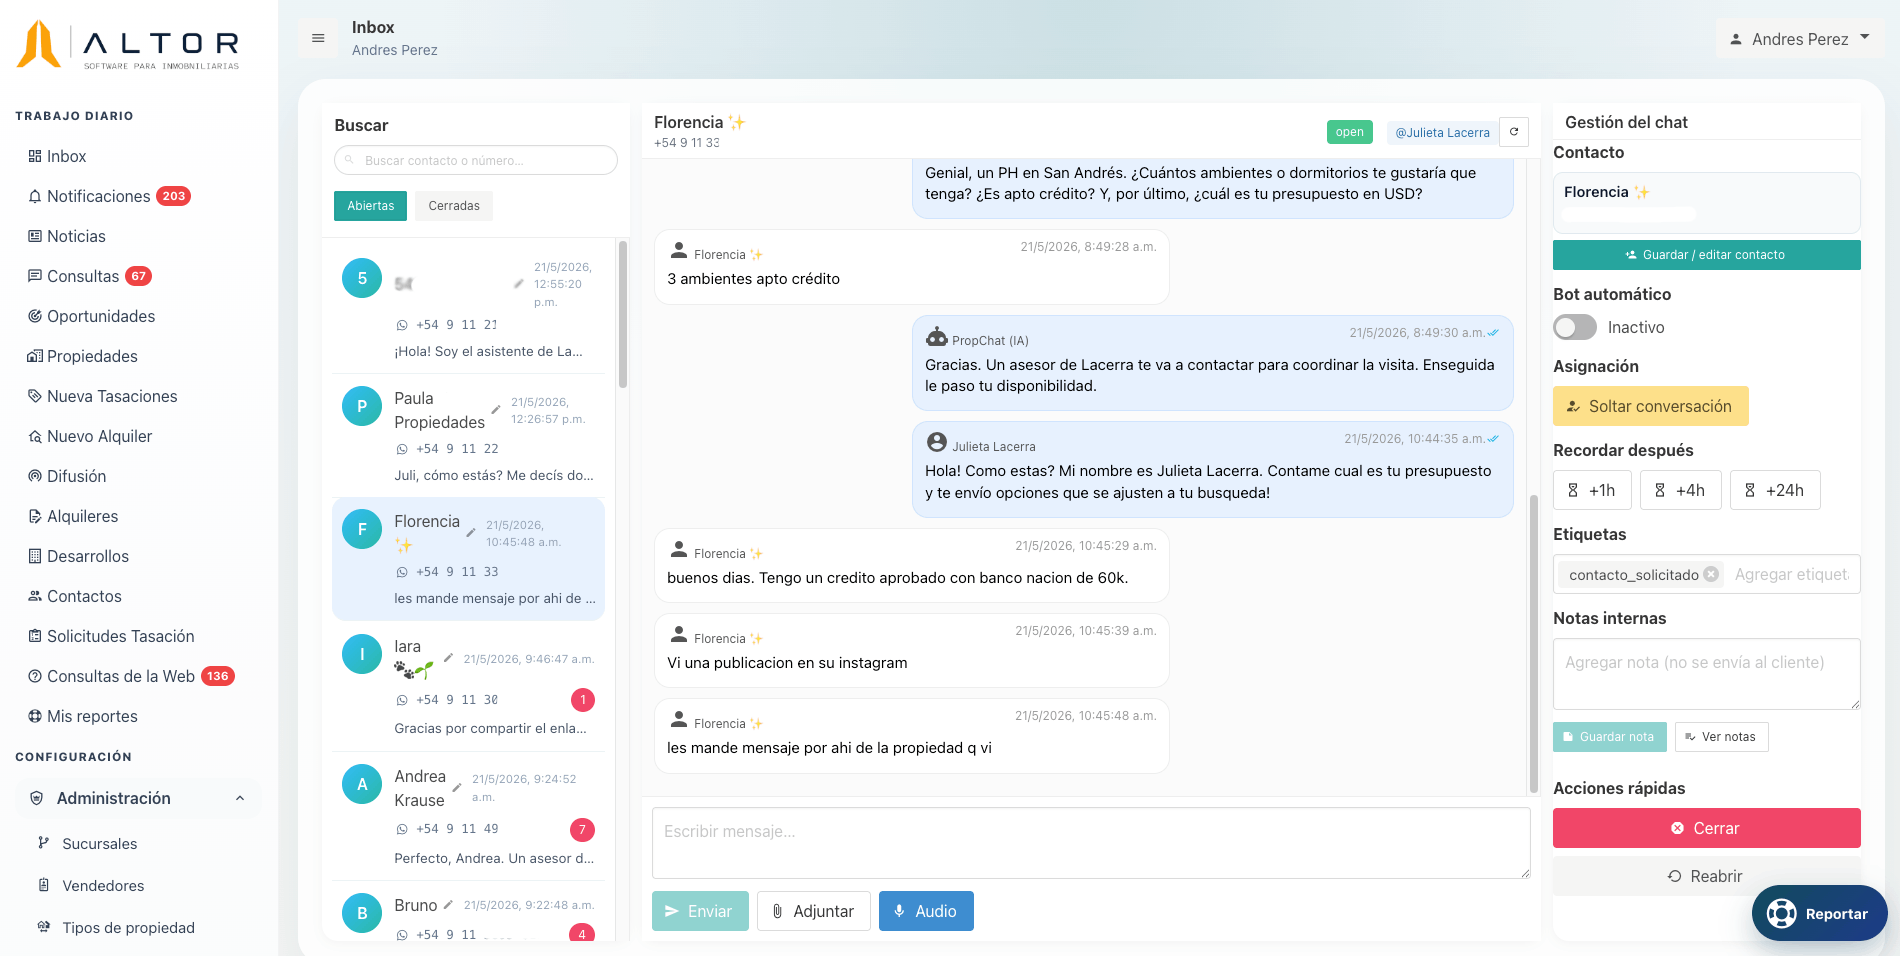Open Sucursales under Administración

(x=88, y=844)
